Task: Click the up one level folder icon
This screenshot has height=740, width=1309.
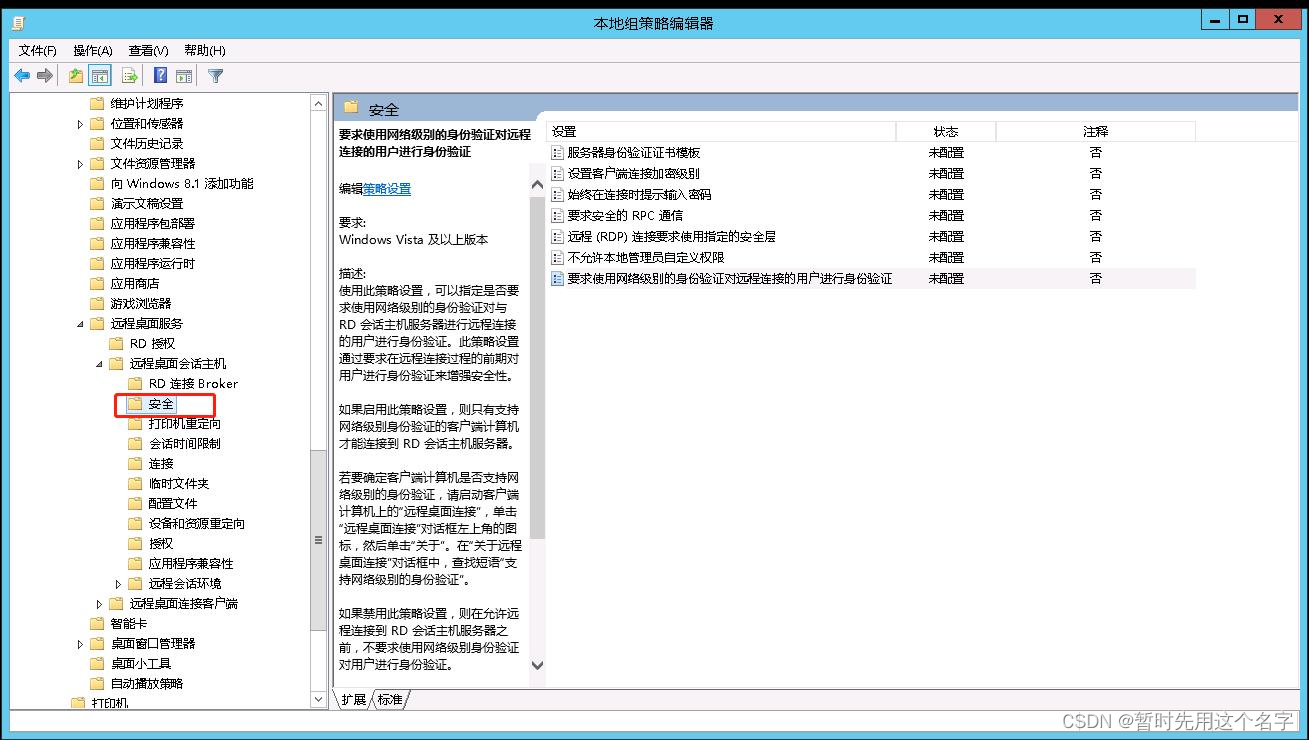Action: 74,75
